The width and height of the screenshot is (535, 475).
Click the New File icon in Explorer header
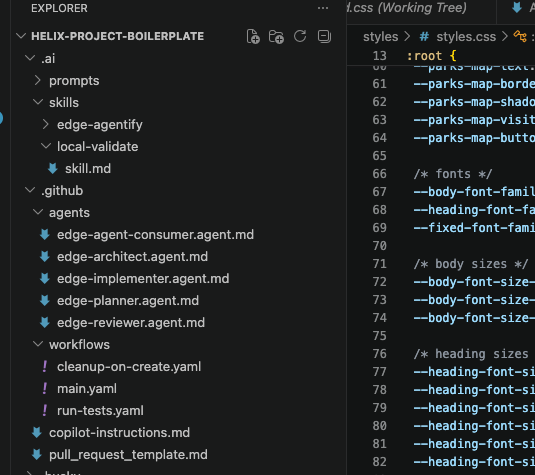click(253, 37)
